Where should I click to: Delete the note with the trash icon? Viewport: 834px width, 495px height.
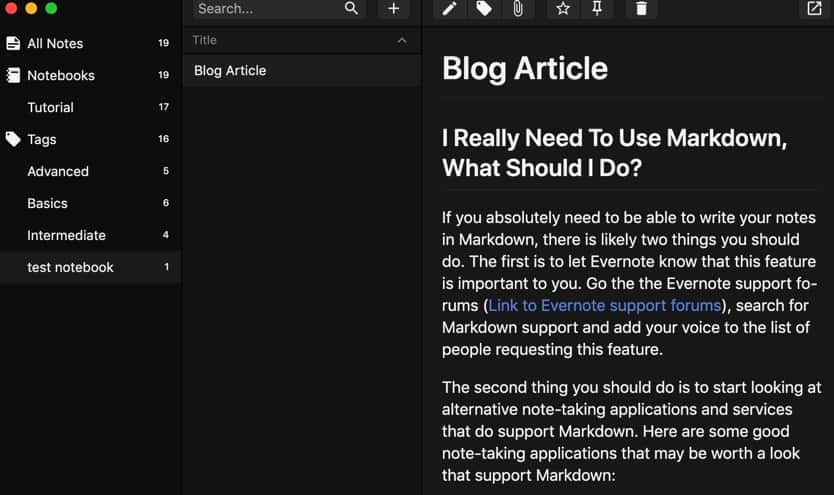coord(641,9)
